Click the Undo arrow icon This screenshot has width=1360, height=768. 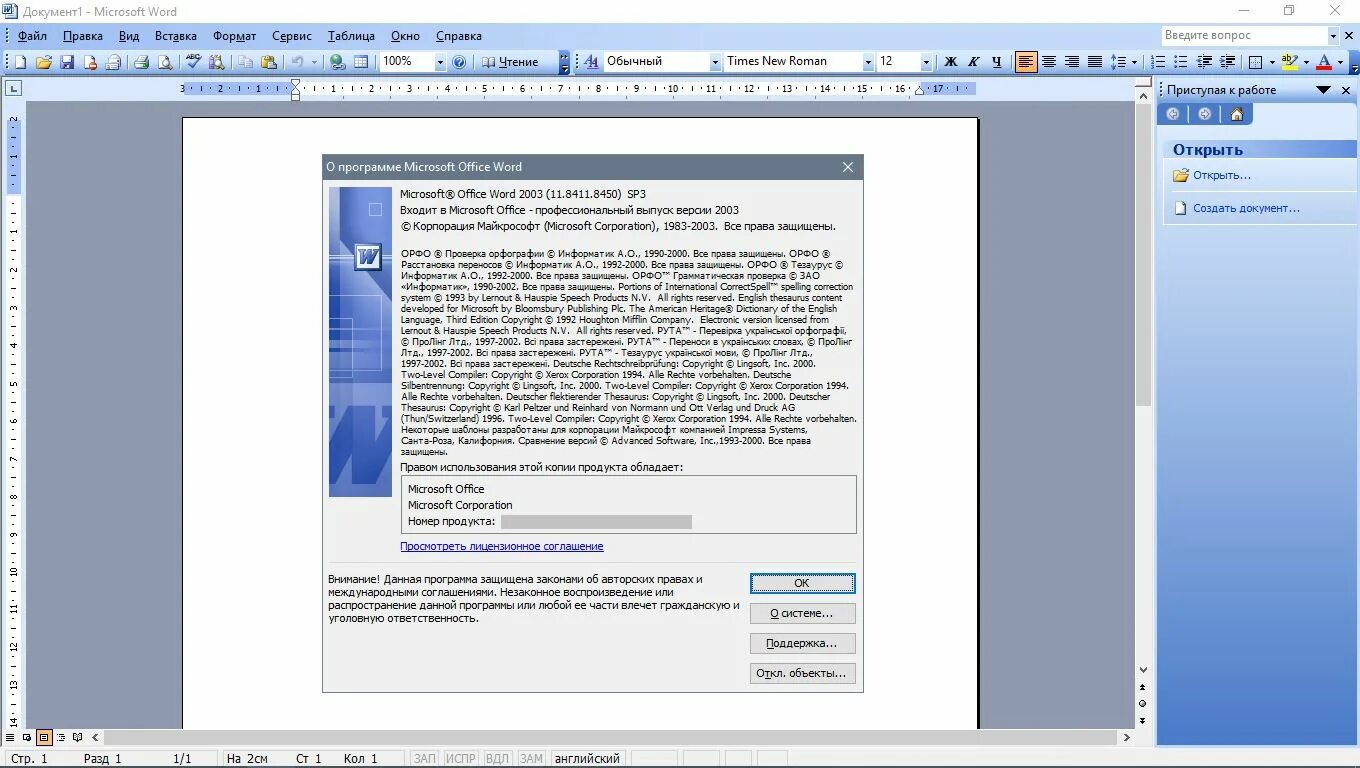pyautogui.click(x=297, y=62)
